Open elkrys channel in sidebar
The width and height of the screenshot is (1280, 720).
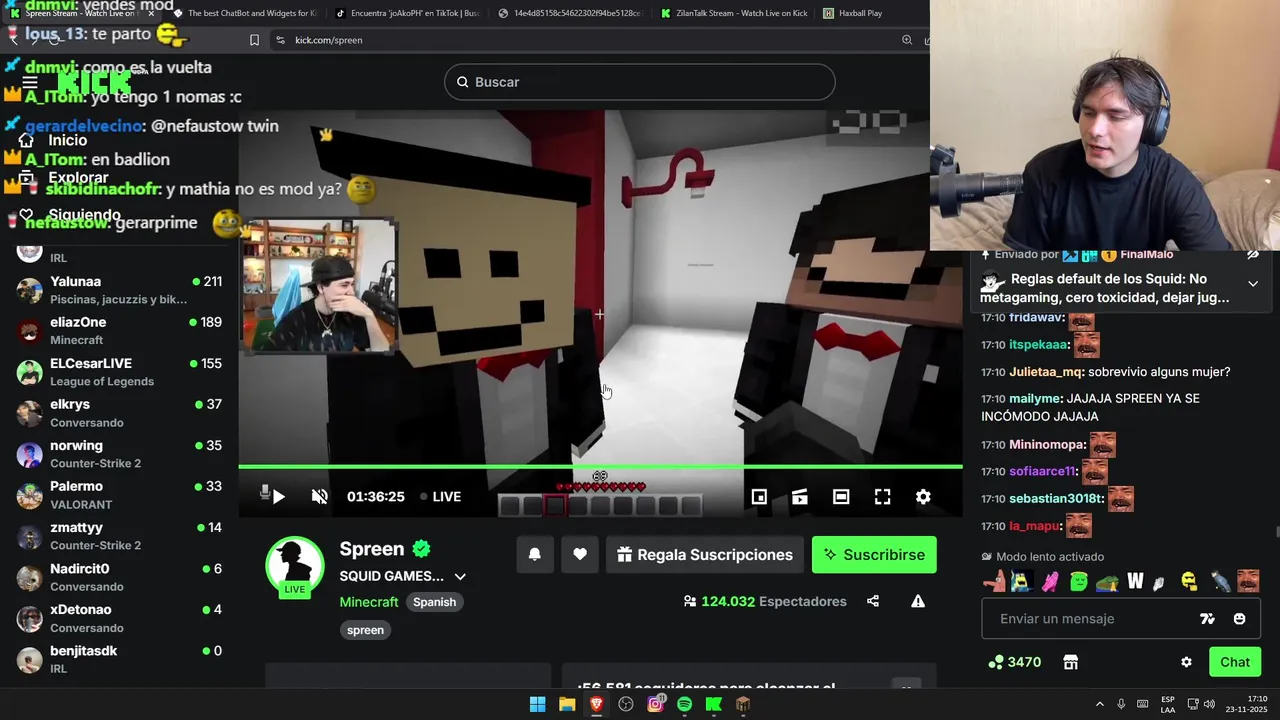pos(120,413)
